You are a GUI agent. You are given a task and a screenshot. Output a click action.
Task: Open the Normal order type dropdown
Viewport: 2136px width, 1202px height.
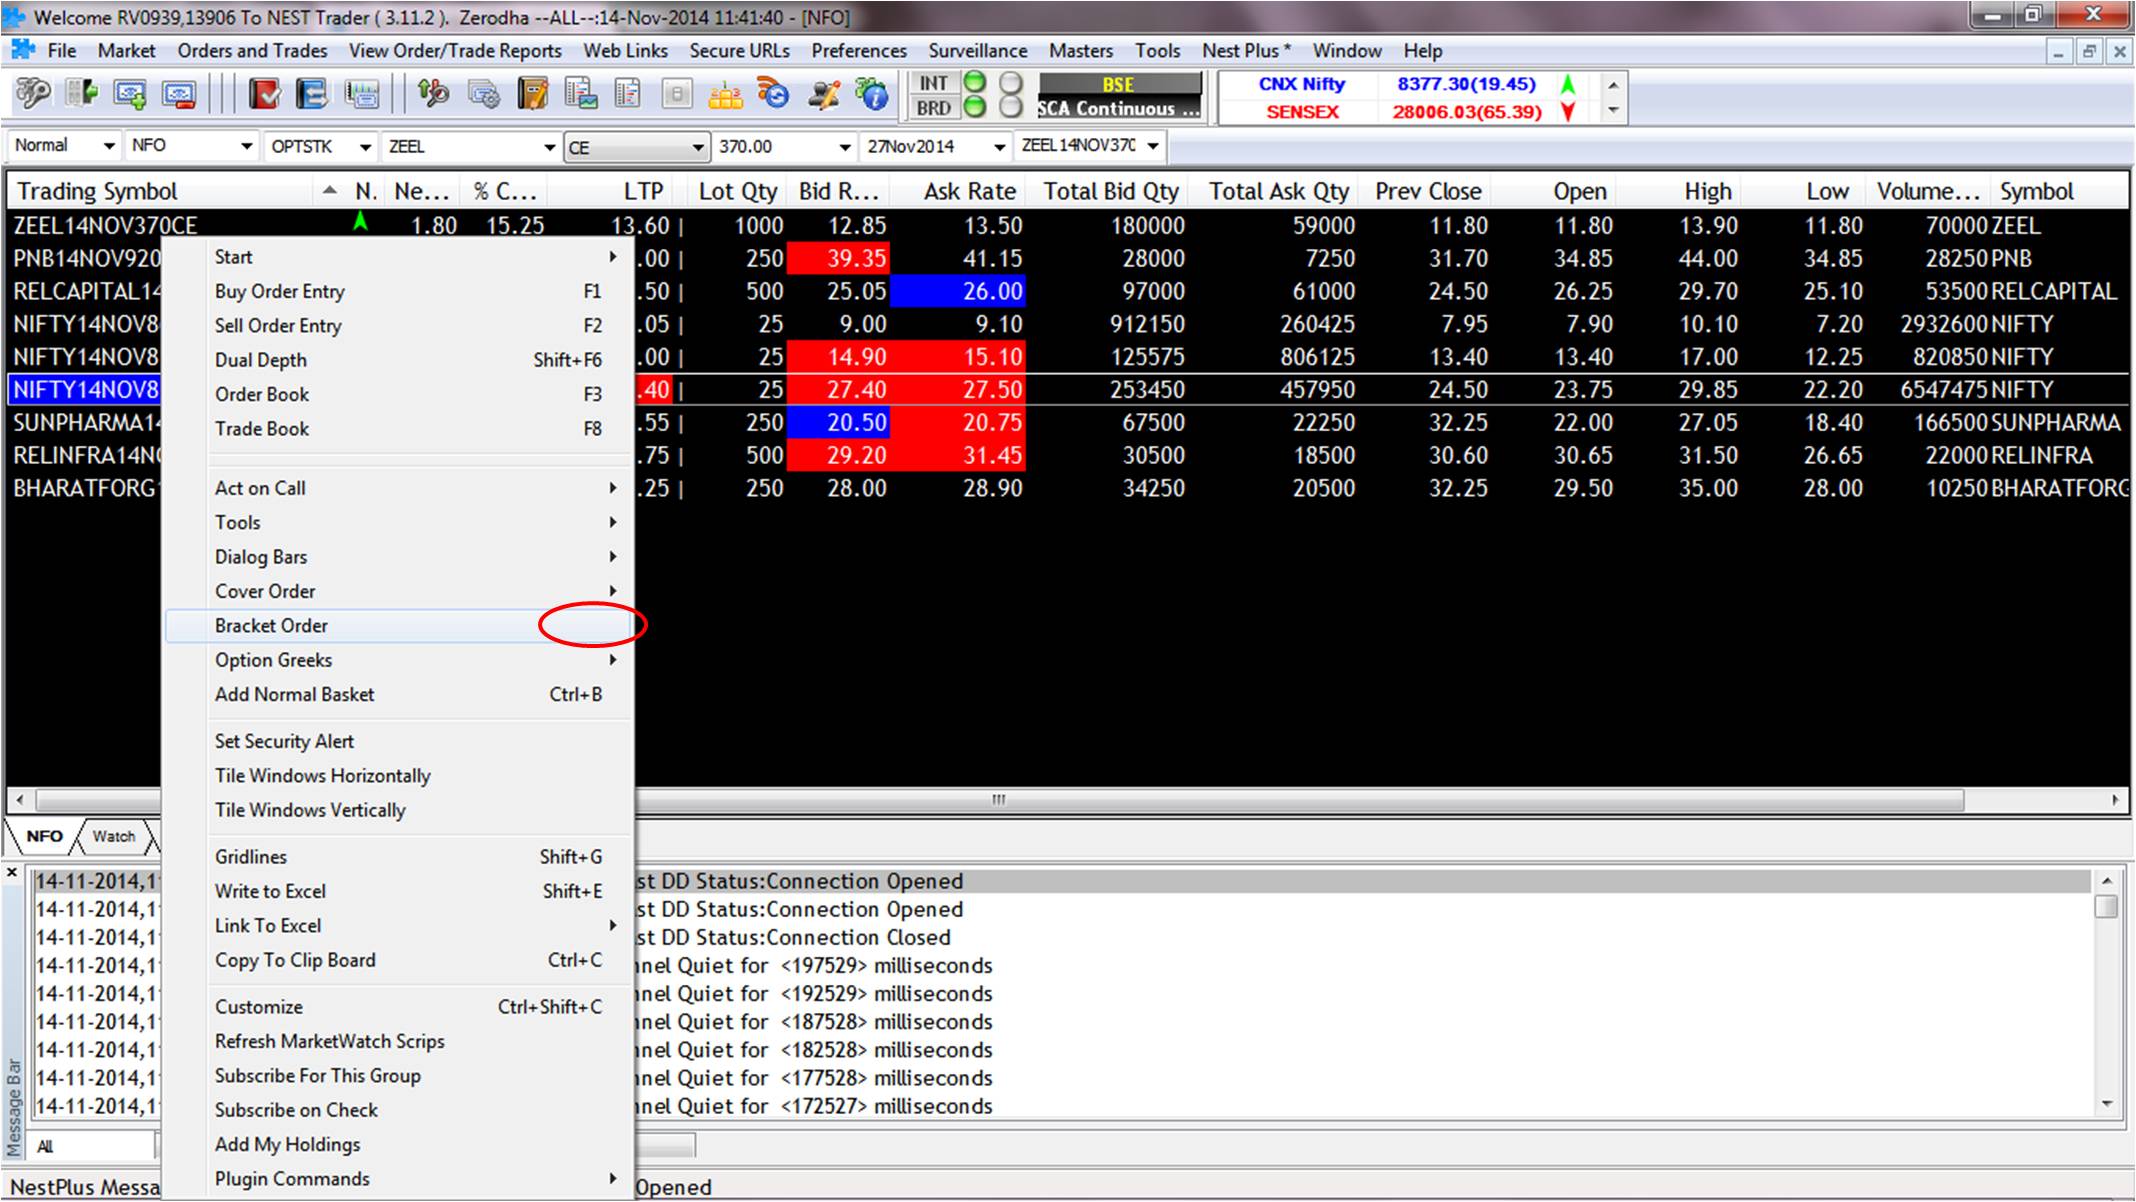pos(109,146)
